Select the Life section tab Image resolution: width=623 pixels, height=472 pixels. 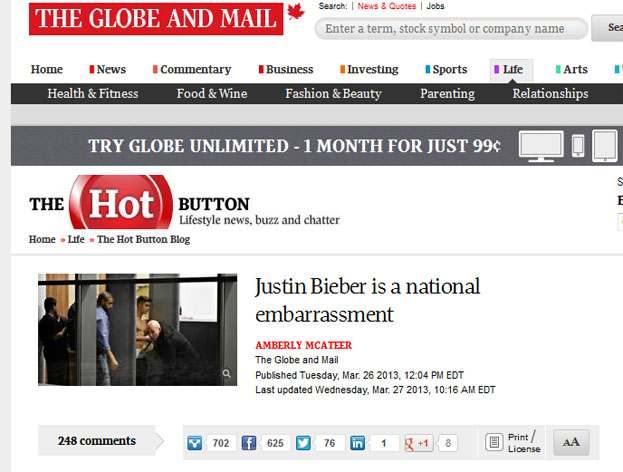511,70
